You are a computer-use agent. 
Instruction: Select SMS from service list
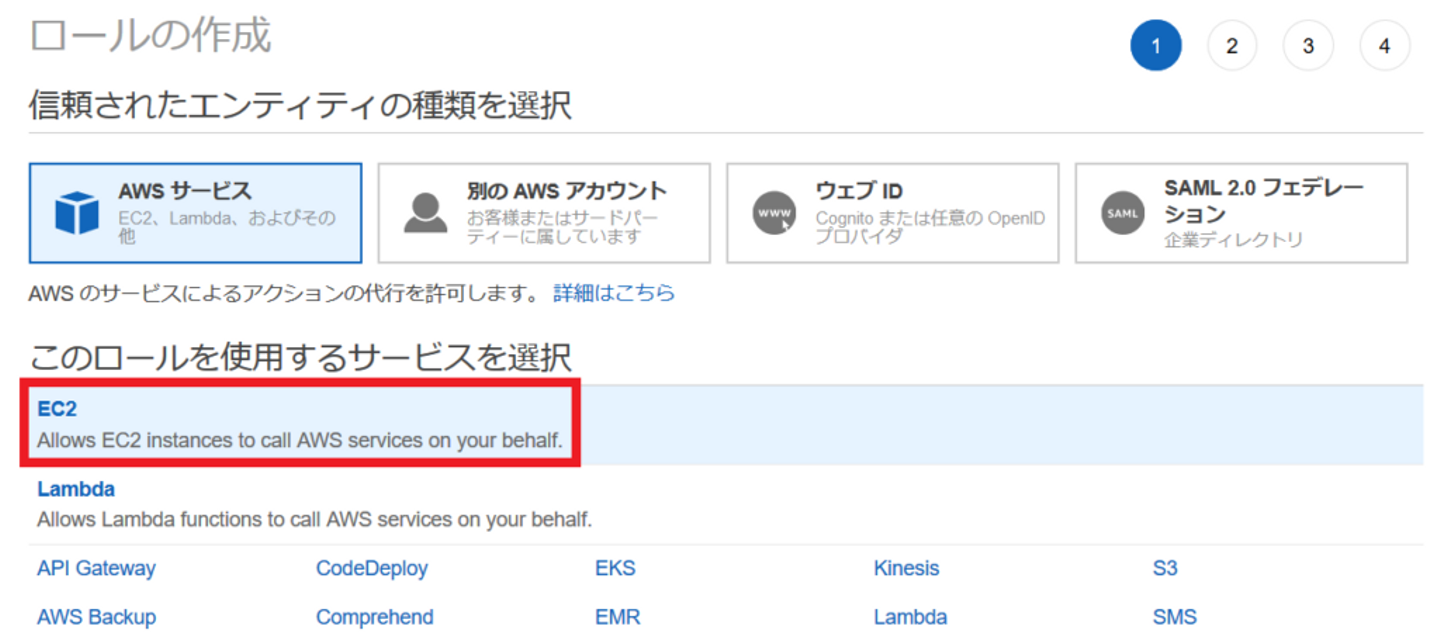coord(1174,617)
